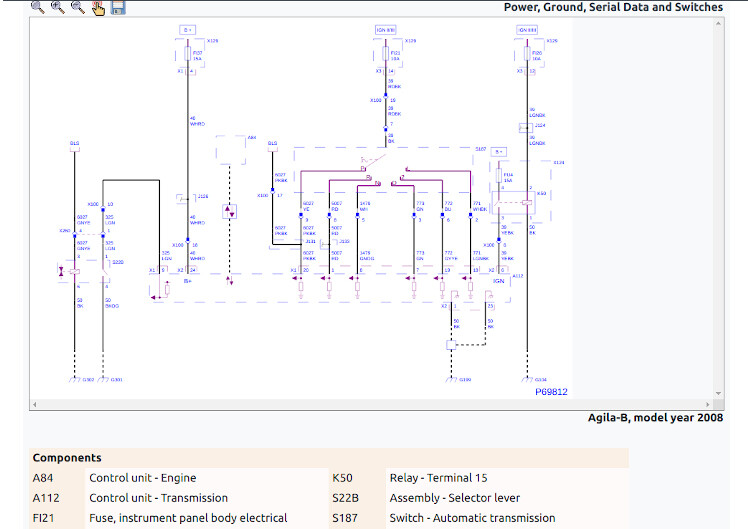The width and height of the screenshot is (748, 529).
Task: Click the 'S187' label in diagram
Action: pyautogui.click(x=480, y=149)
